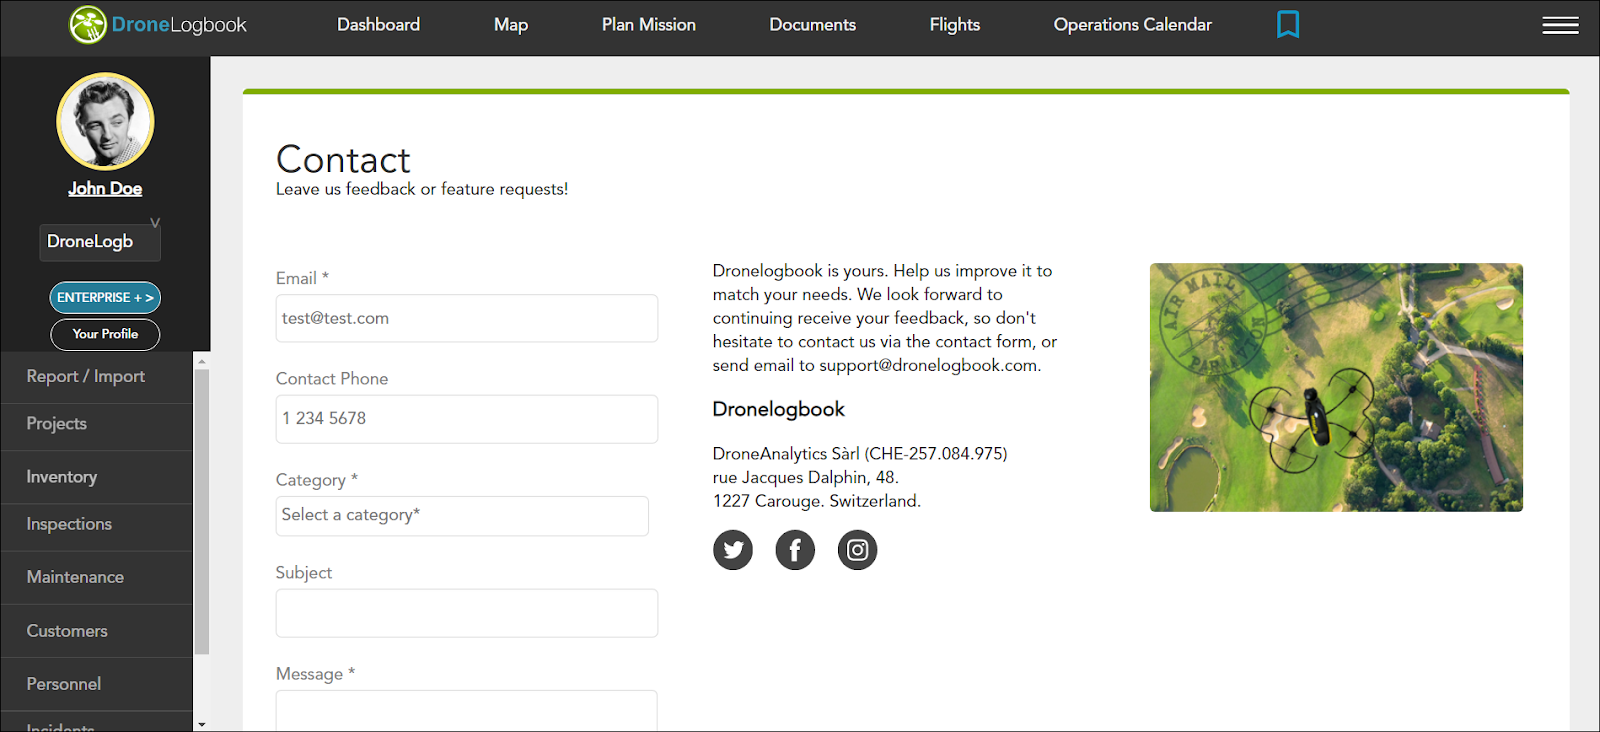Open Customers in the sidebar

coord(96,631)
